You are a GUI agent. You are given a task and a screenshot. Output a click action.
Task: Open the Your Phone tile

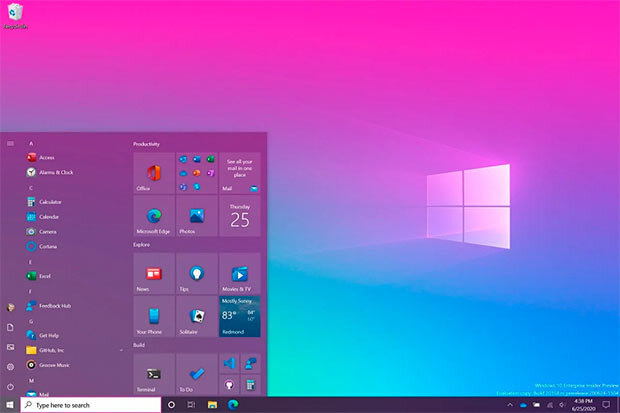point(154,316)
